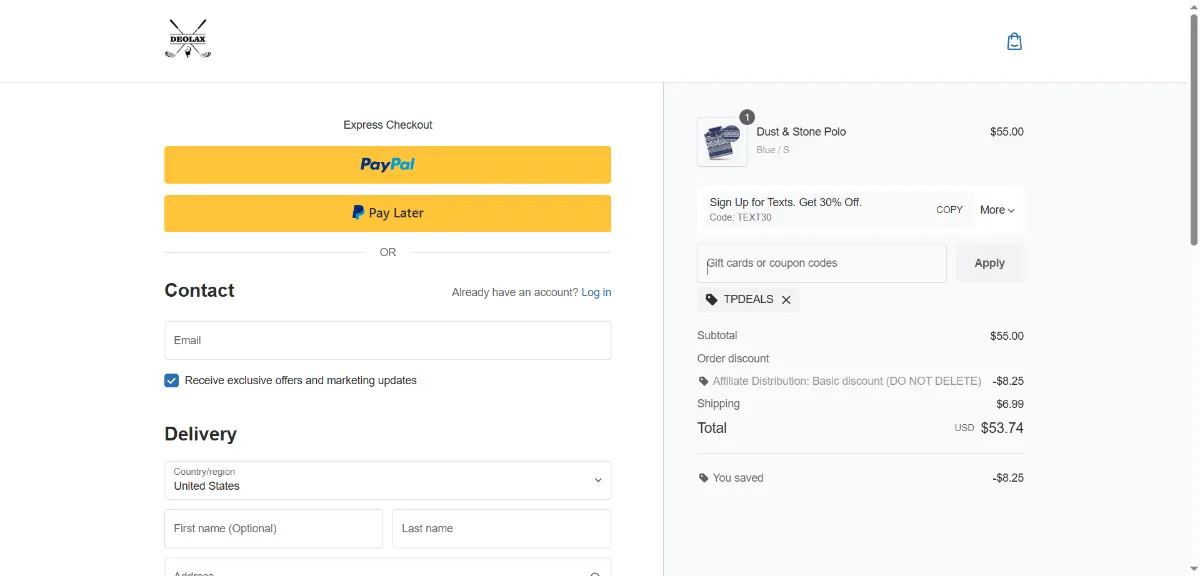
Task: Click the Express Checkout heading
Action: (388, 125)
